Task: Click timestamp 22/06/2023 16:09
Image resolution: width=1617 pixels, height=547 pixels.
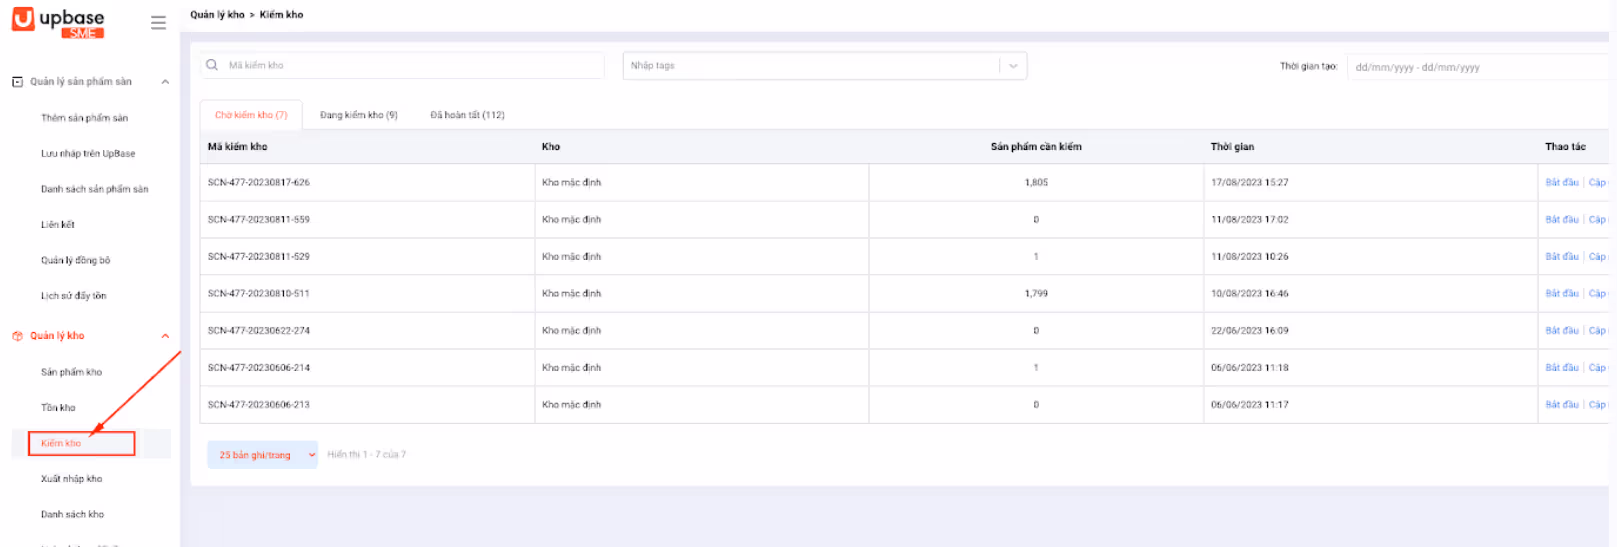Action: pyautogui.click(x=1250, y=331)
